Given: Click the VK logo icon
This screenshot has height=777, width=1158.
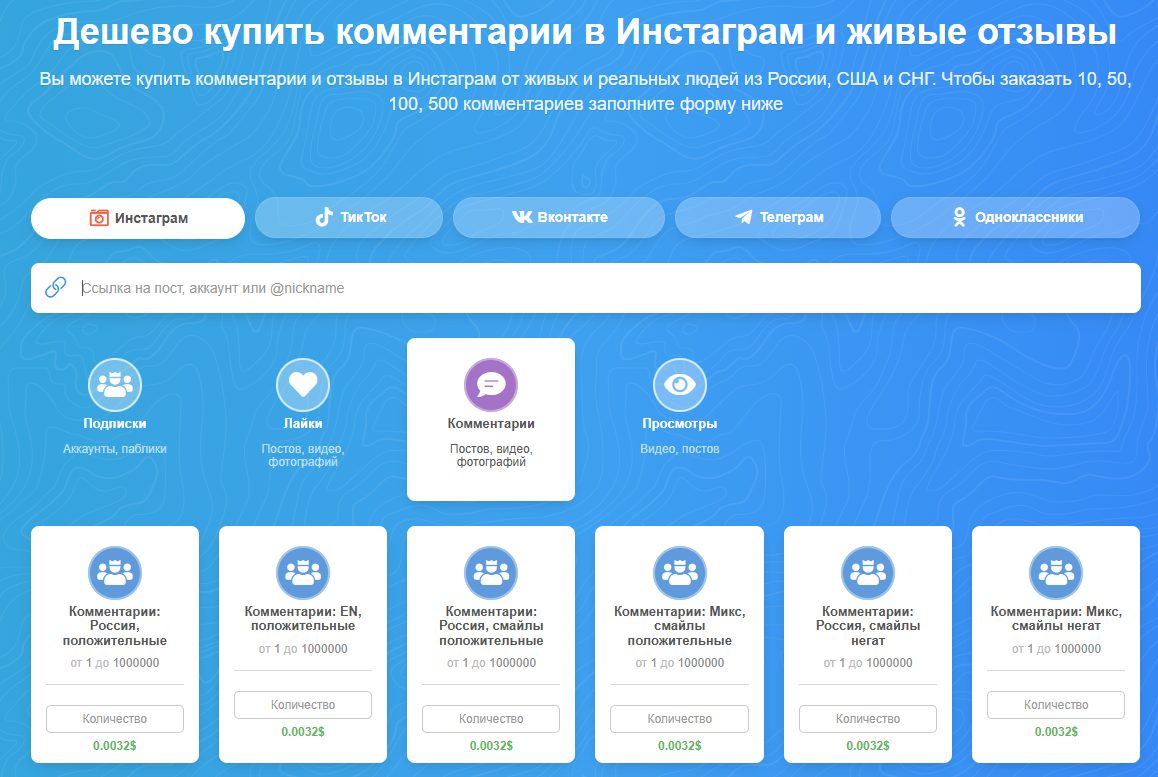Looking at the screenshot, I should (x=521, y=217).
